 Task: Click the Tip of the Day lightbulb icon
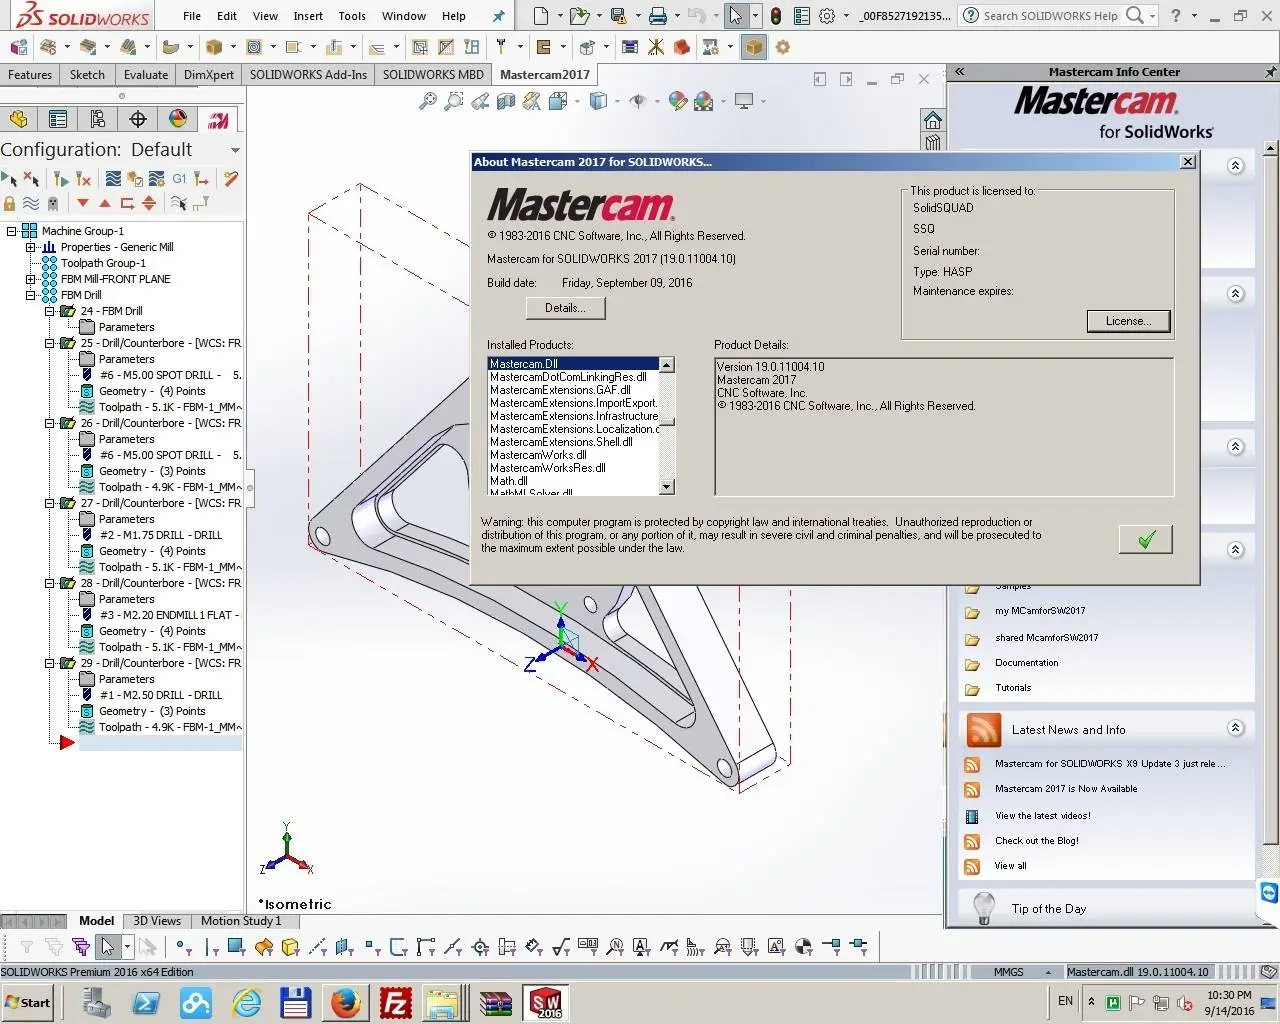coord(984,908)
